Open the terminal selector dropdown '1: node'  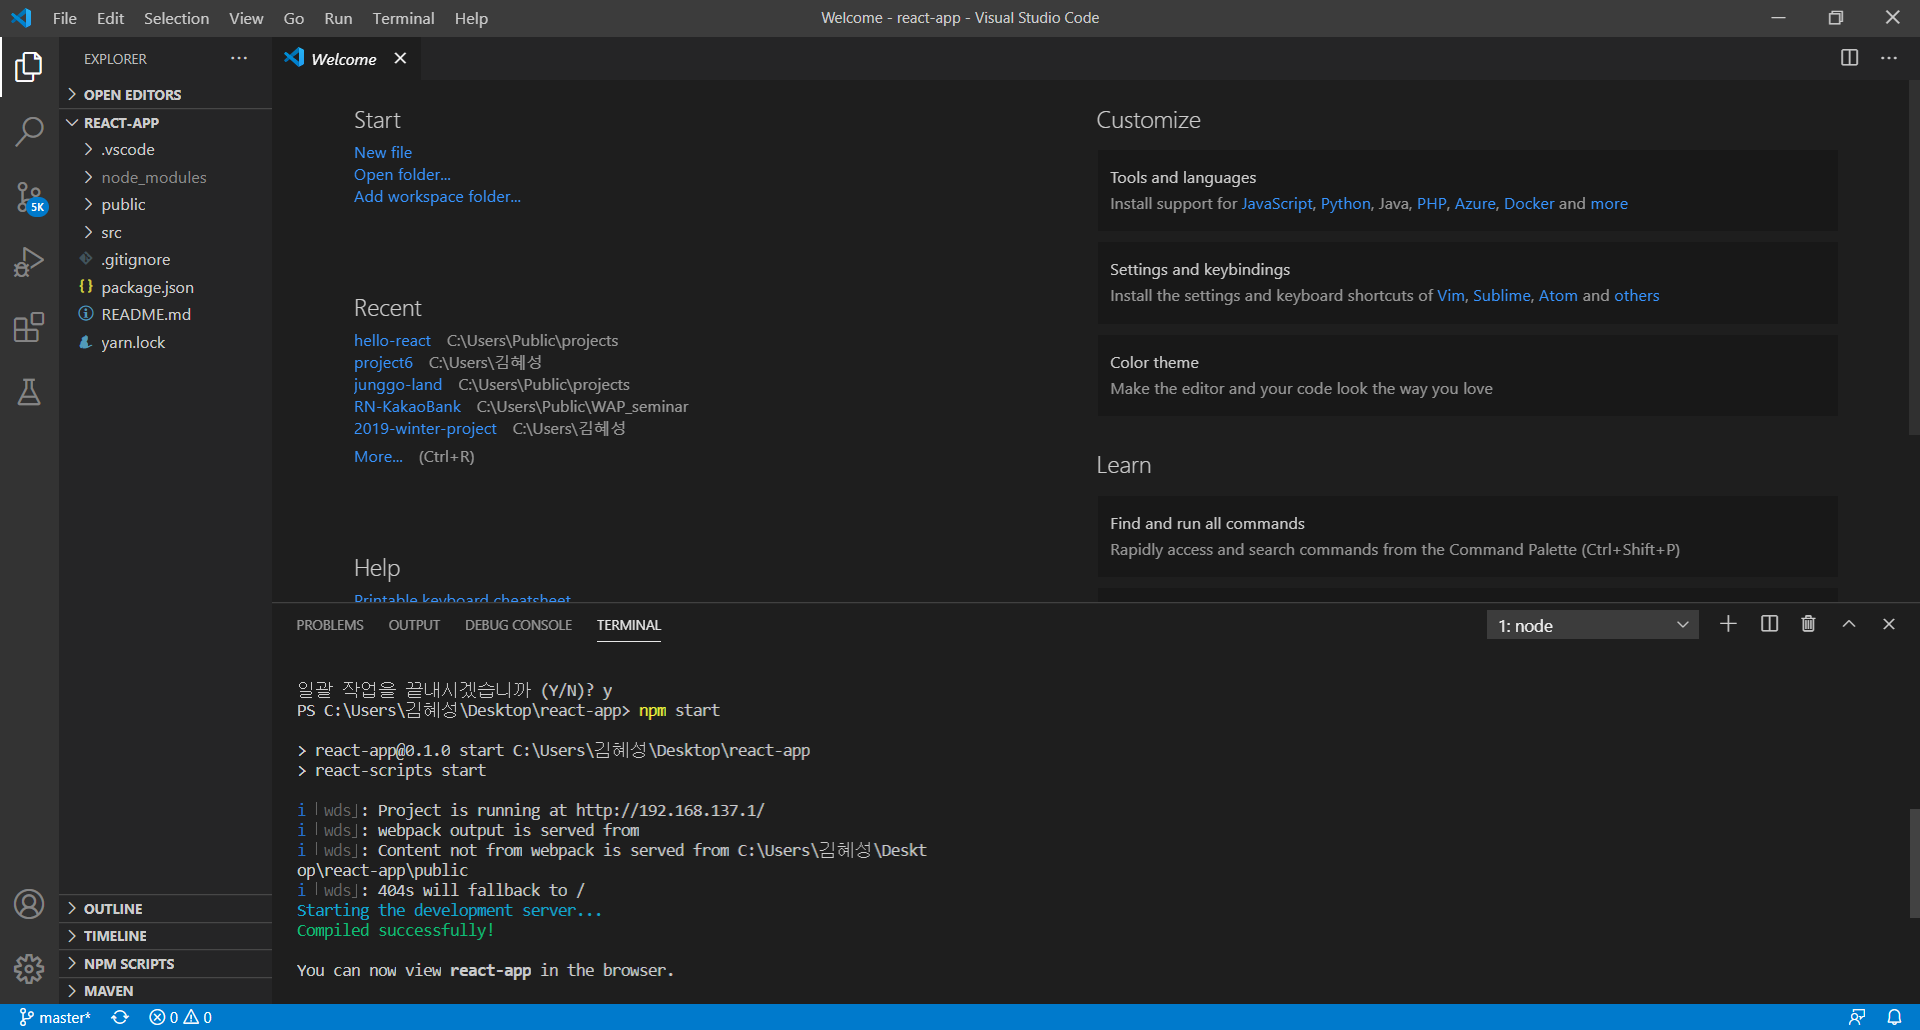coord(1592,625)
